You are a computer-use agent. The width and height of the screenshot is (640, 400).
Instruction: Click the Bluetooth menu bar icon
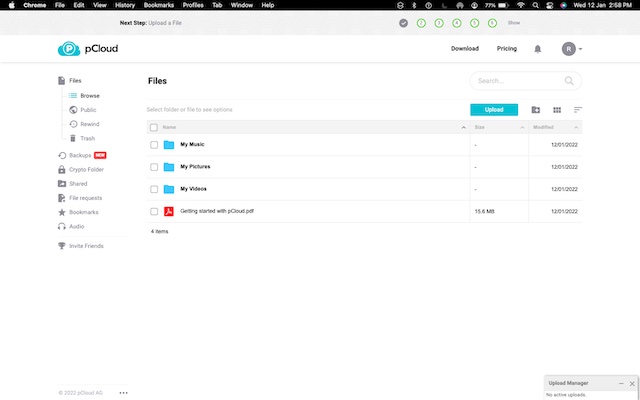pyautogui.click(x=414, y=5)
